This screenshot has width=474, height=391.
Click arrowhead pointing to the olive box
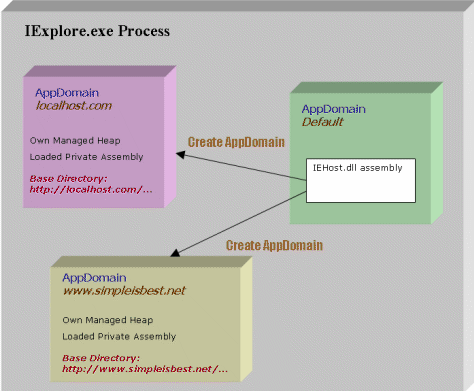point(175,253)
